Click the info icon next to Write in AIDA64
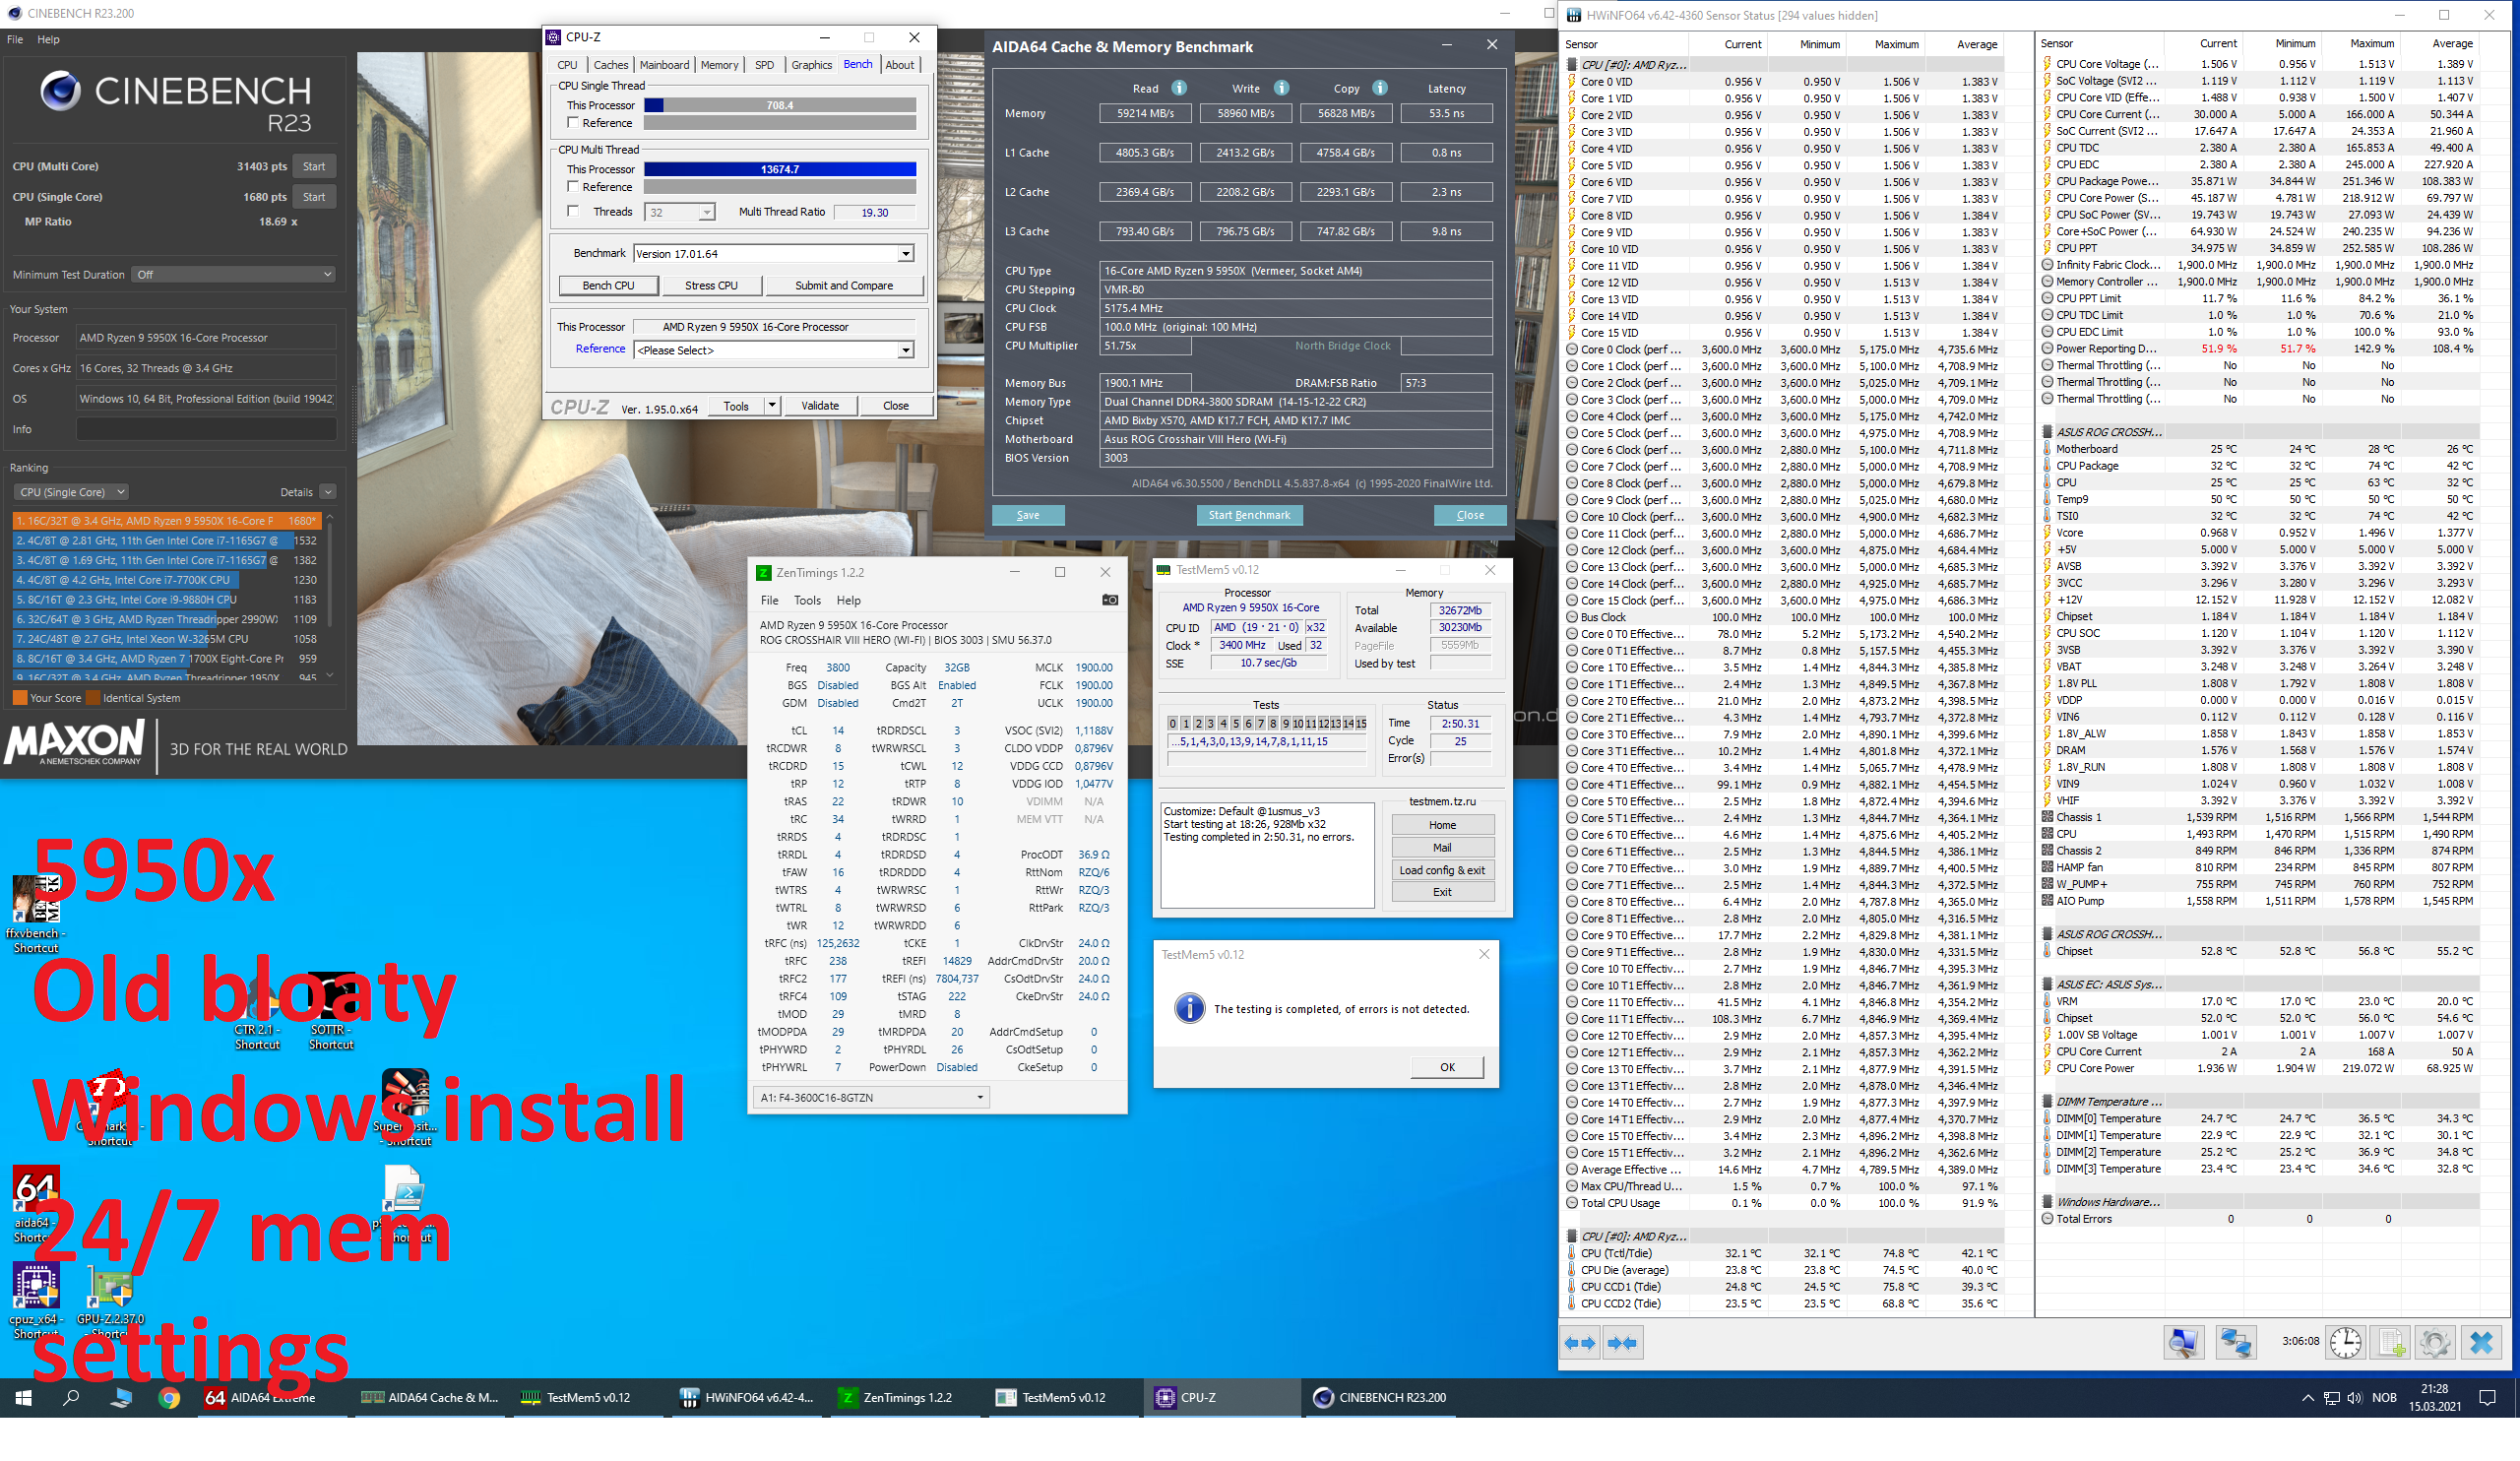2520x1461 pixels. (x=1281, y=88)
